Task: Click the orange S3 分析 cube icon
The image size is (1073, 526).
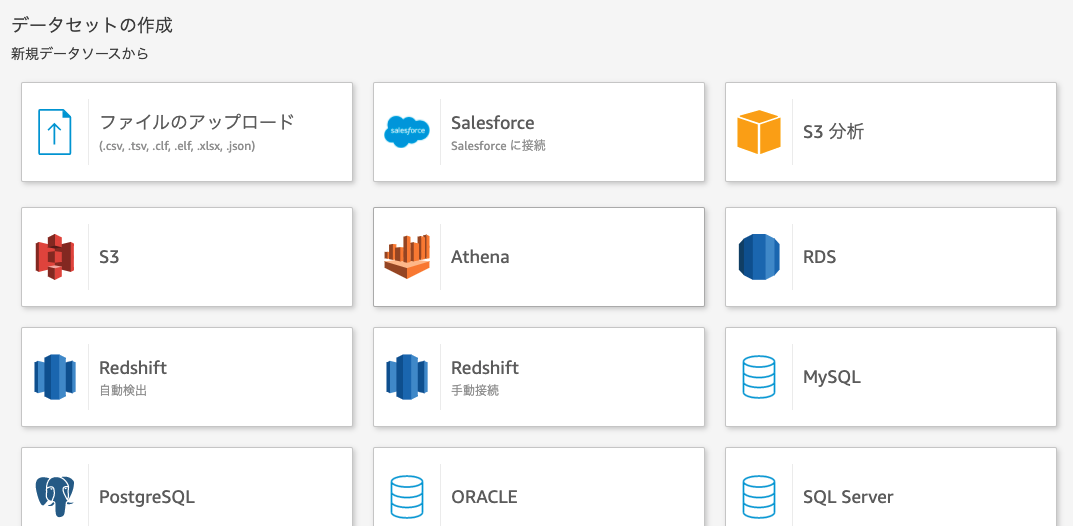Action: (759, 132)
